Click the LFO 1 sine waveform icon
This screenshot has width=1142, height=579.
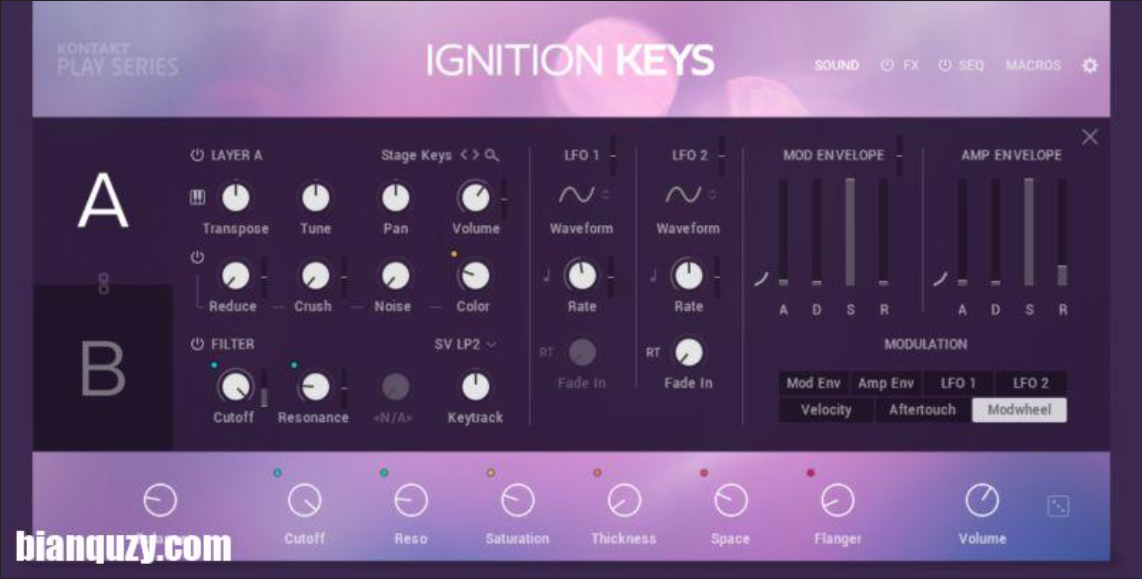pos(576,194)
